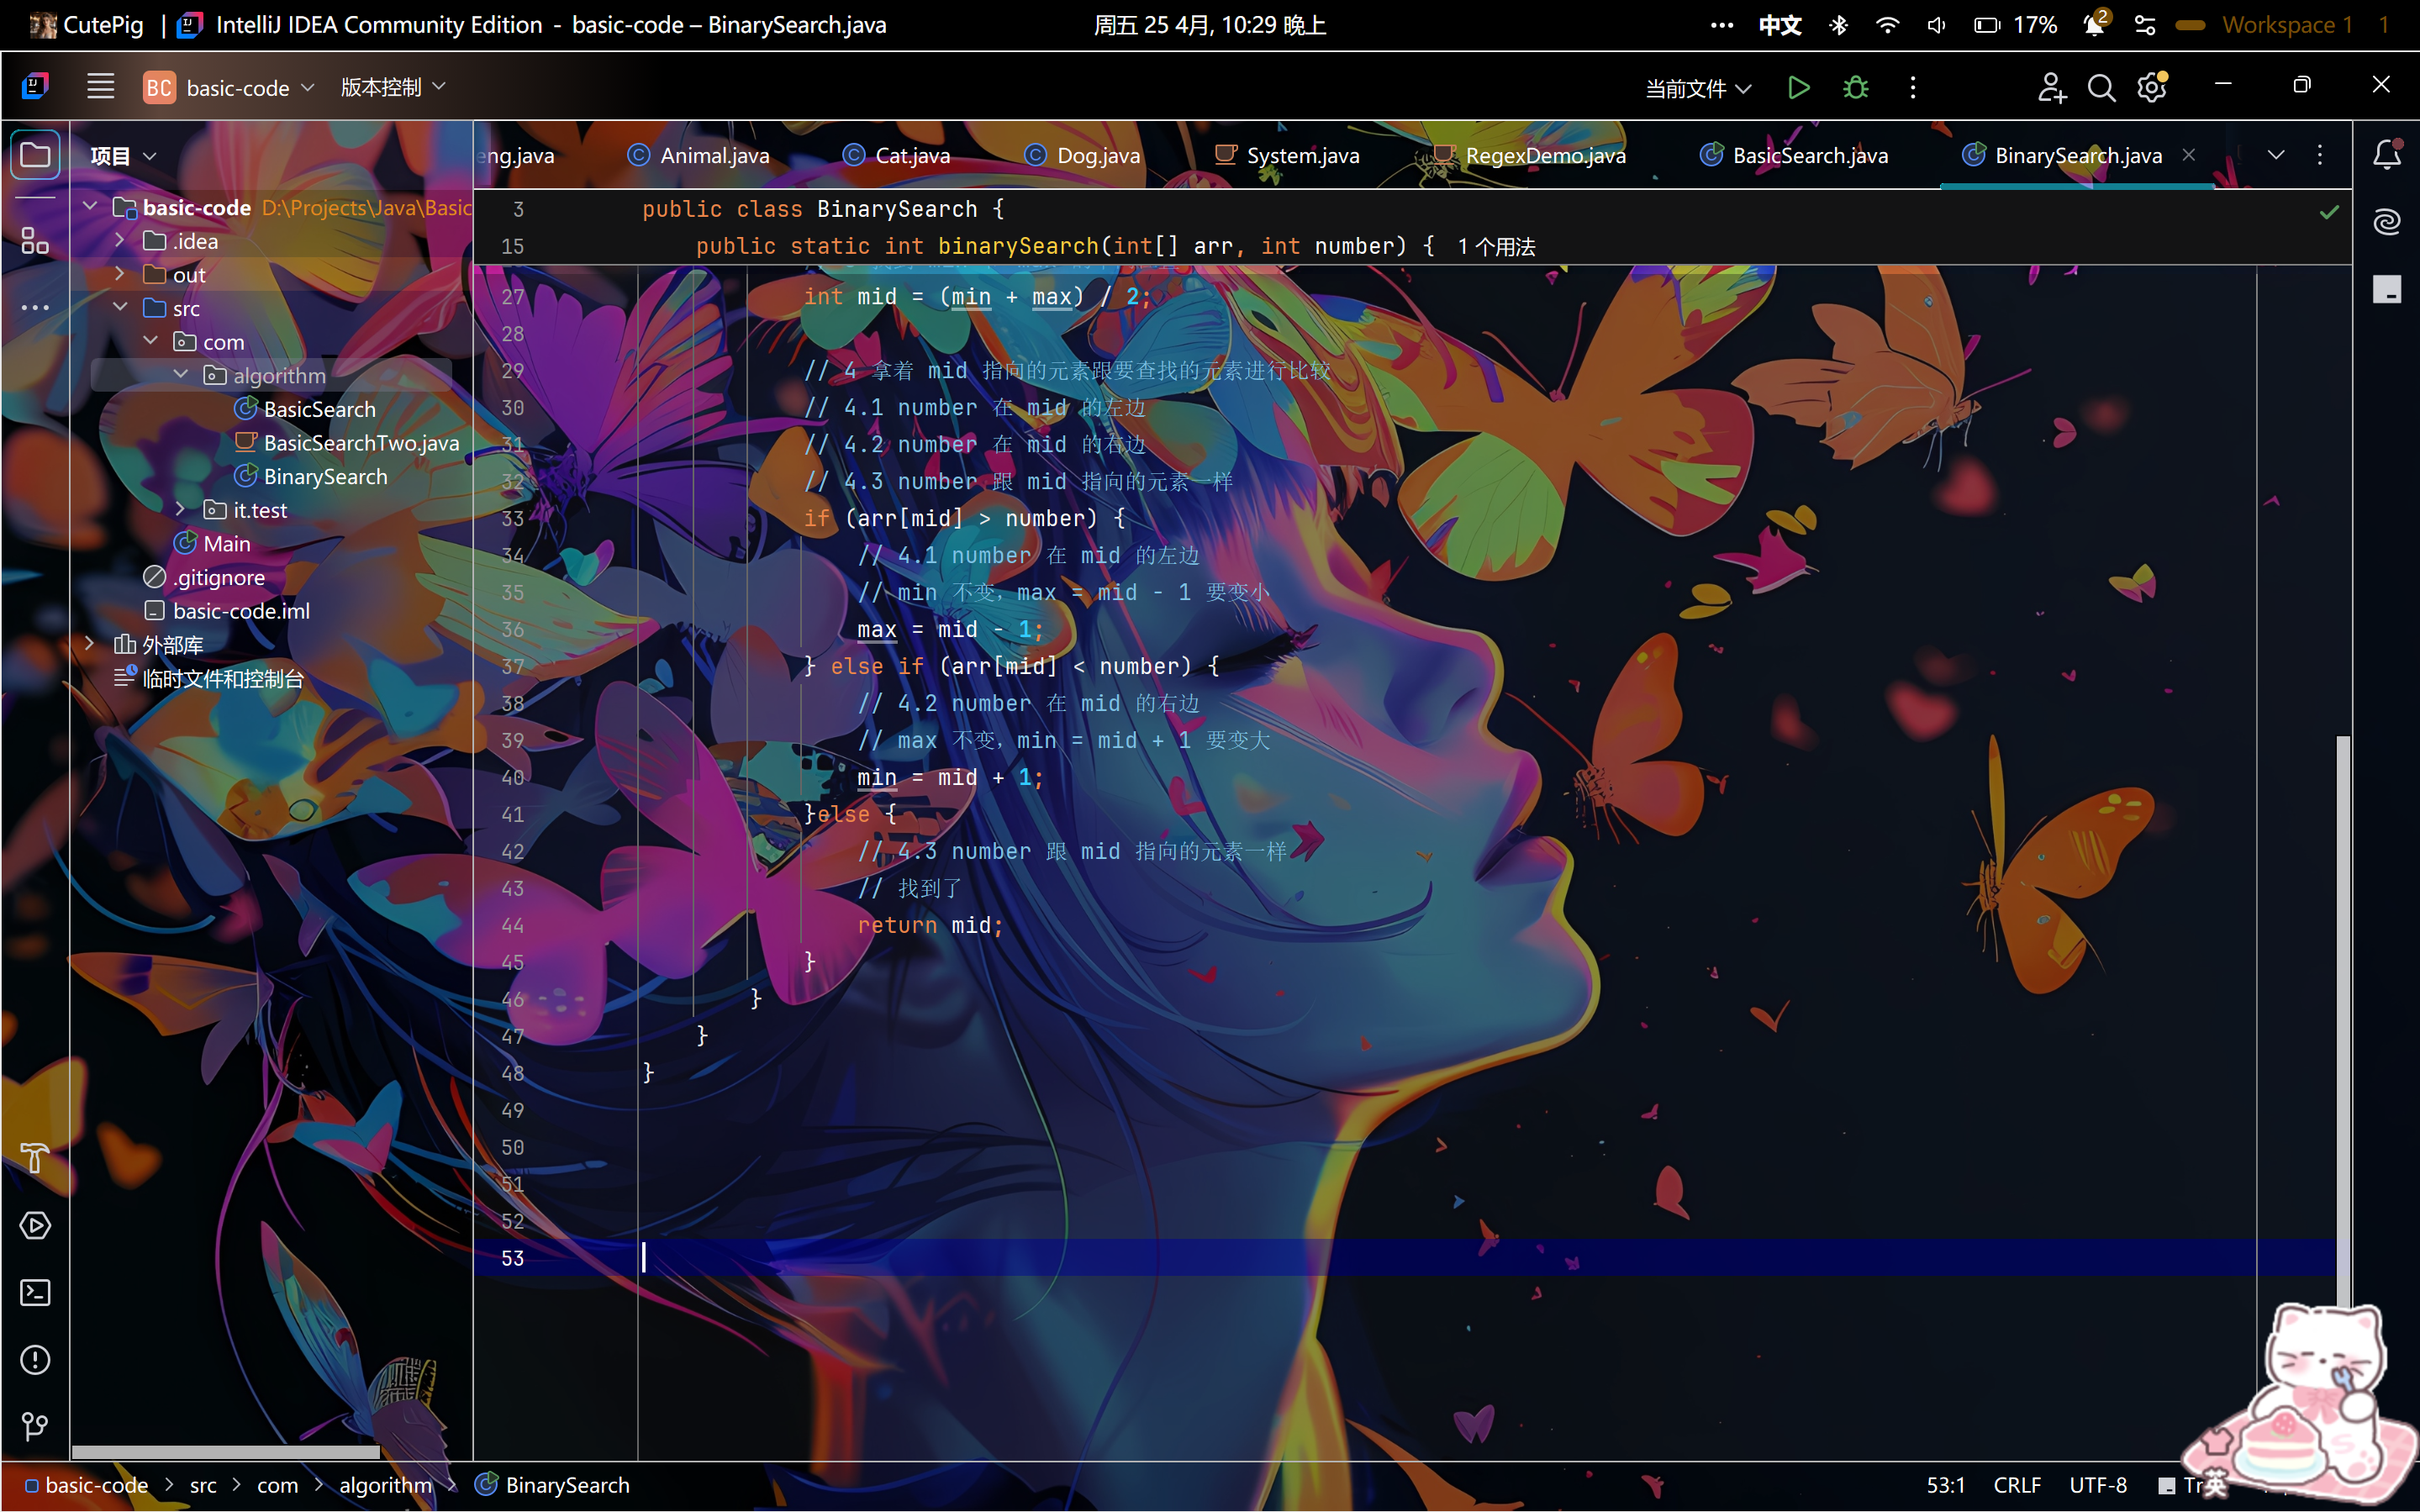
Task: Show hidden editor tabs chevron
Action: click(2276, 155)
